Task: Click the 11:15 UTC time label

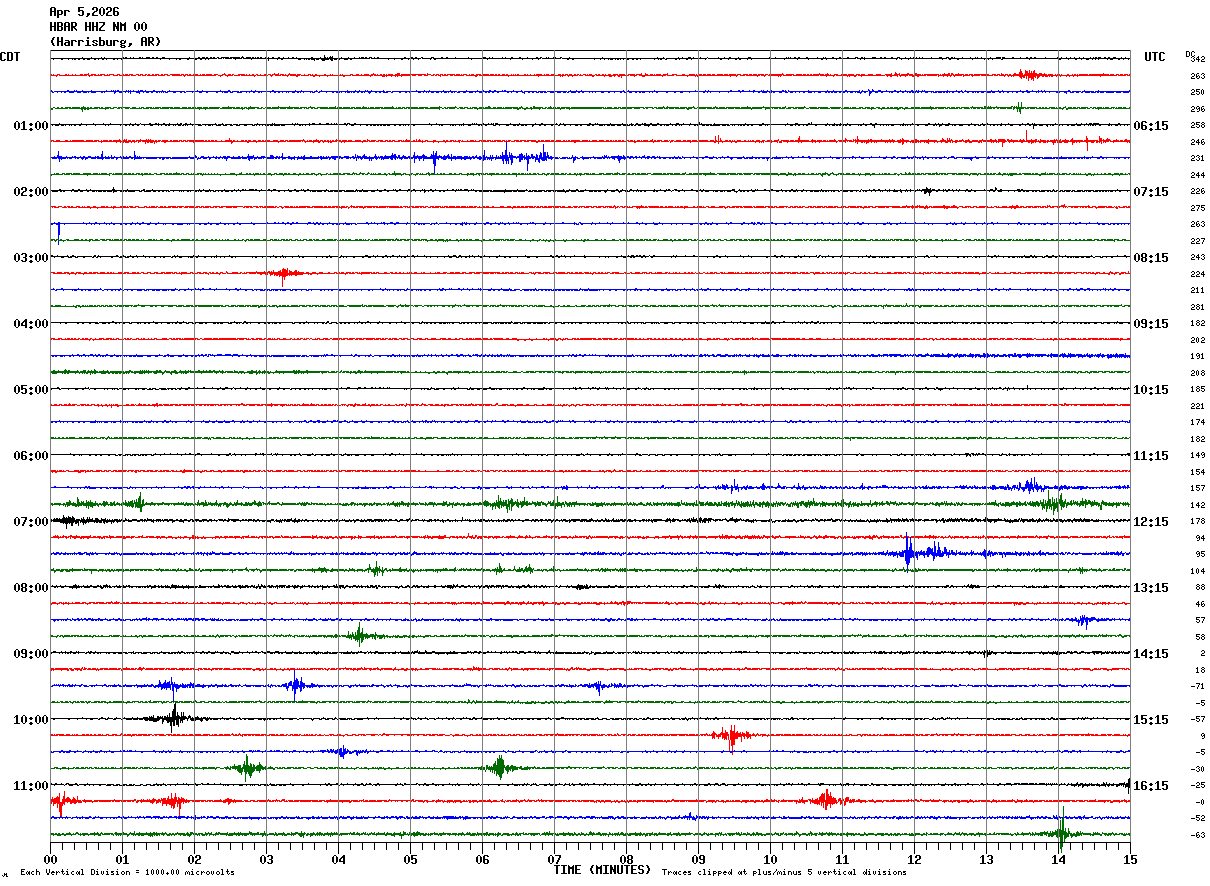Action: tap(1152, 456)
